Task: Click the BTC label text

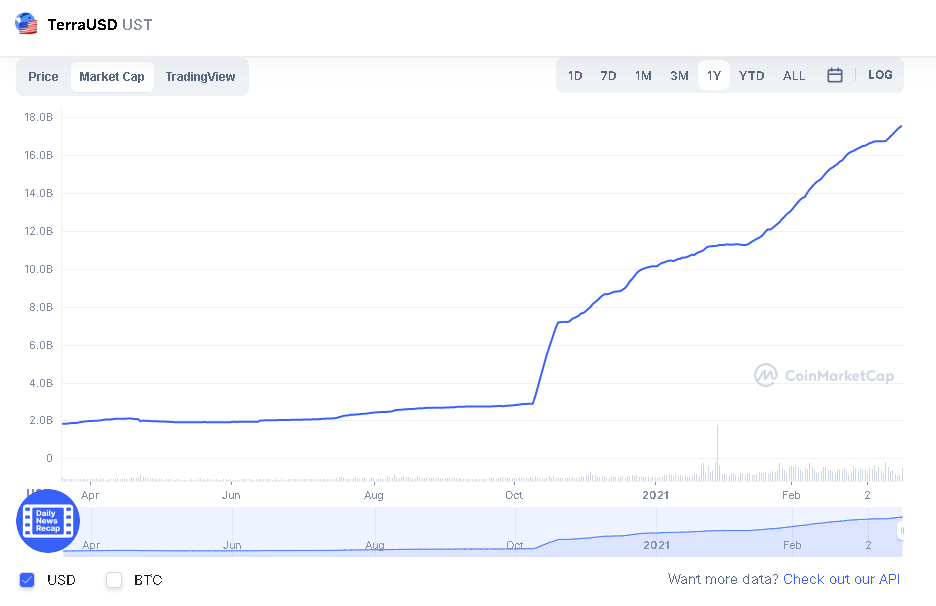Action: (148, 580)
